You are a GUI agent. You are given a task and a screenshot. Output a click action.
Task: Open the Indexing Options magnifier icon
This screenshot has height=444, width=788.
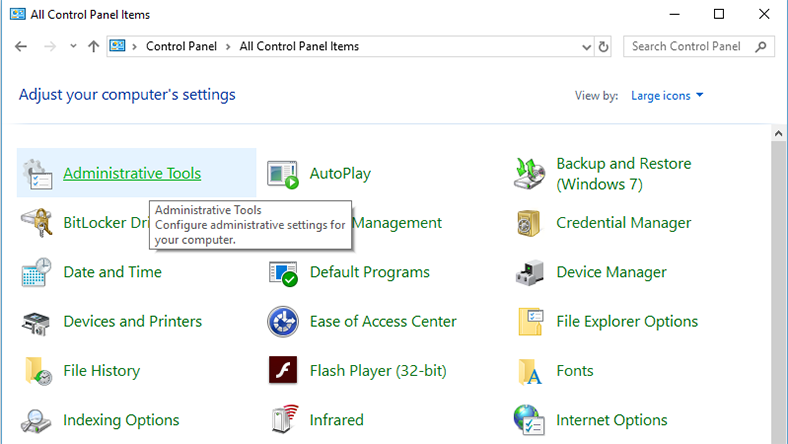pyautogui.click(x=35, y=421)
